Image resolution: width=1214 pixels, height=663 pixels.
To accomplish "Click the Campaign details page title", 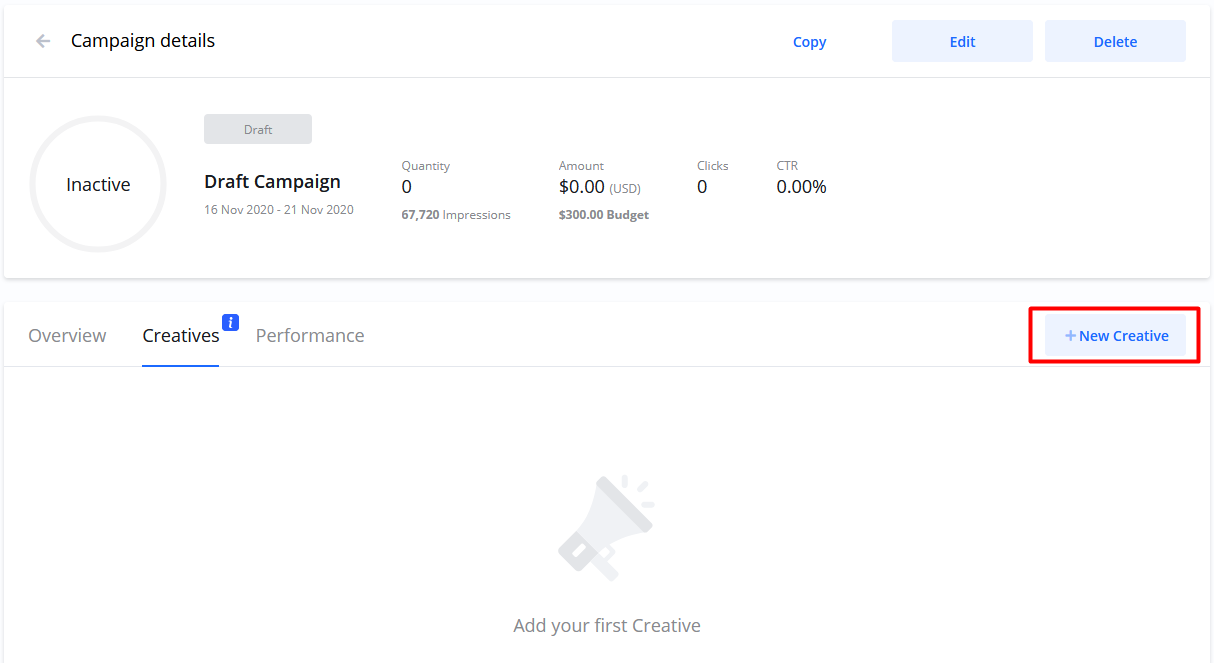I will click(x=143, y=41).
